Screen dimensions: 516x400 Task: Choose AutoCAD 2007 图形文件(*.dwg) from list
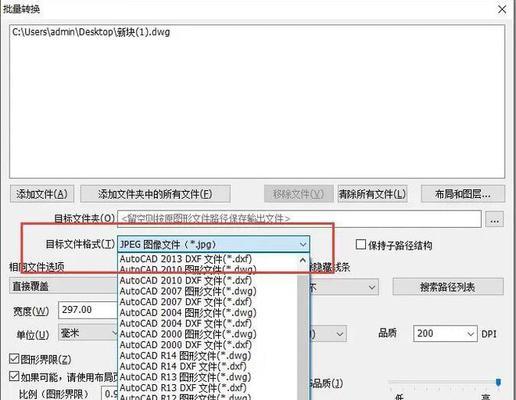(x=188, y=291)
